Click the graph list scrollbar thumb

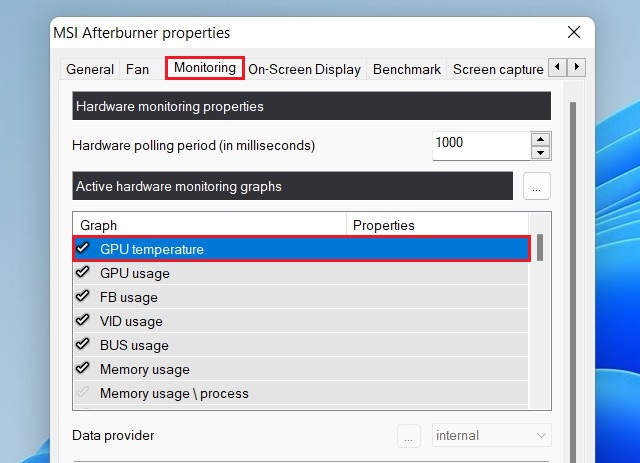pos(540,247)
